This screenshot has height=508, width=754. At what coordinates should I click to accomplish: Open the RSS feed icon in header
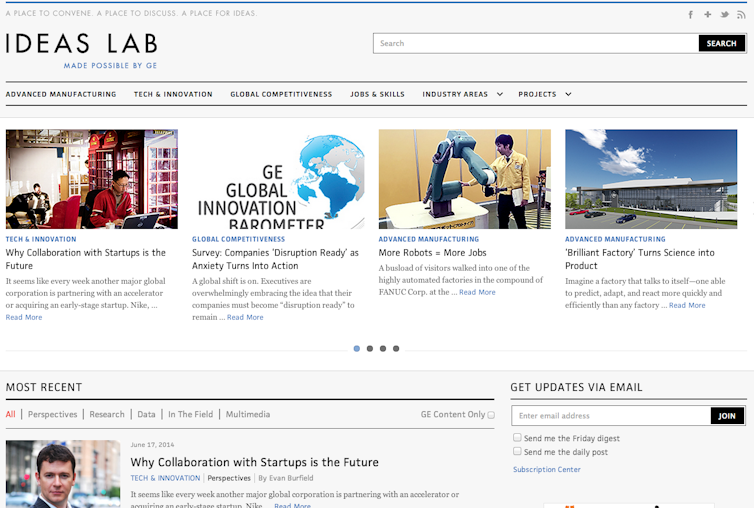(x=741, y=14)
